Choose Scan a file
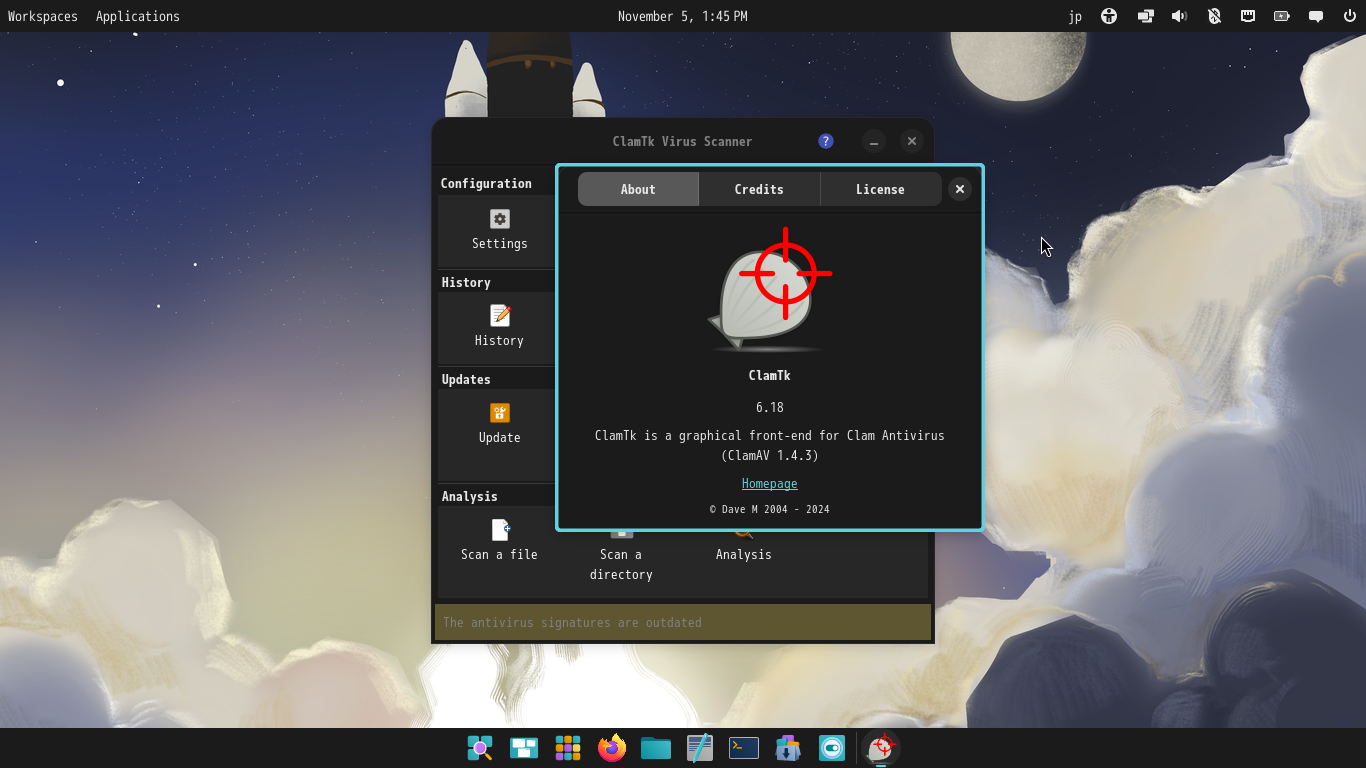Viewport: 1366px width, 768px height. pyautogui.click(x=499, y=541)
